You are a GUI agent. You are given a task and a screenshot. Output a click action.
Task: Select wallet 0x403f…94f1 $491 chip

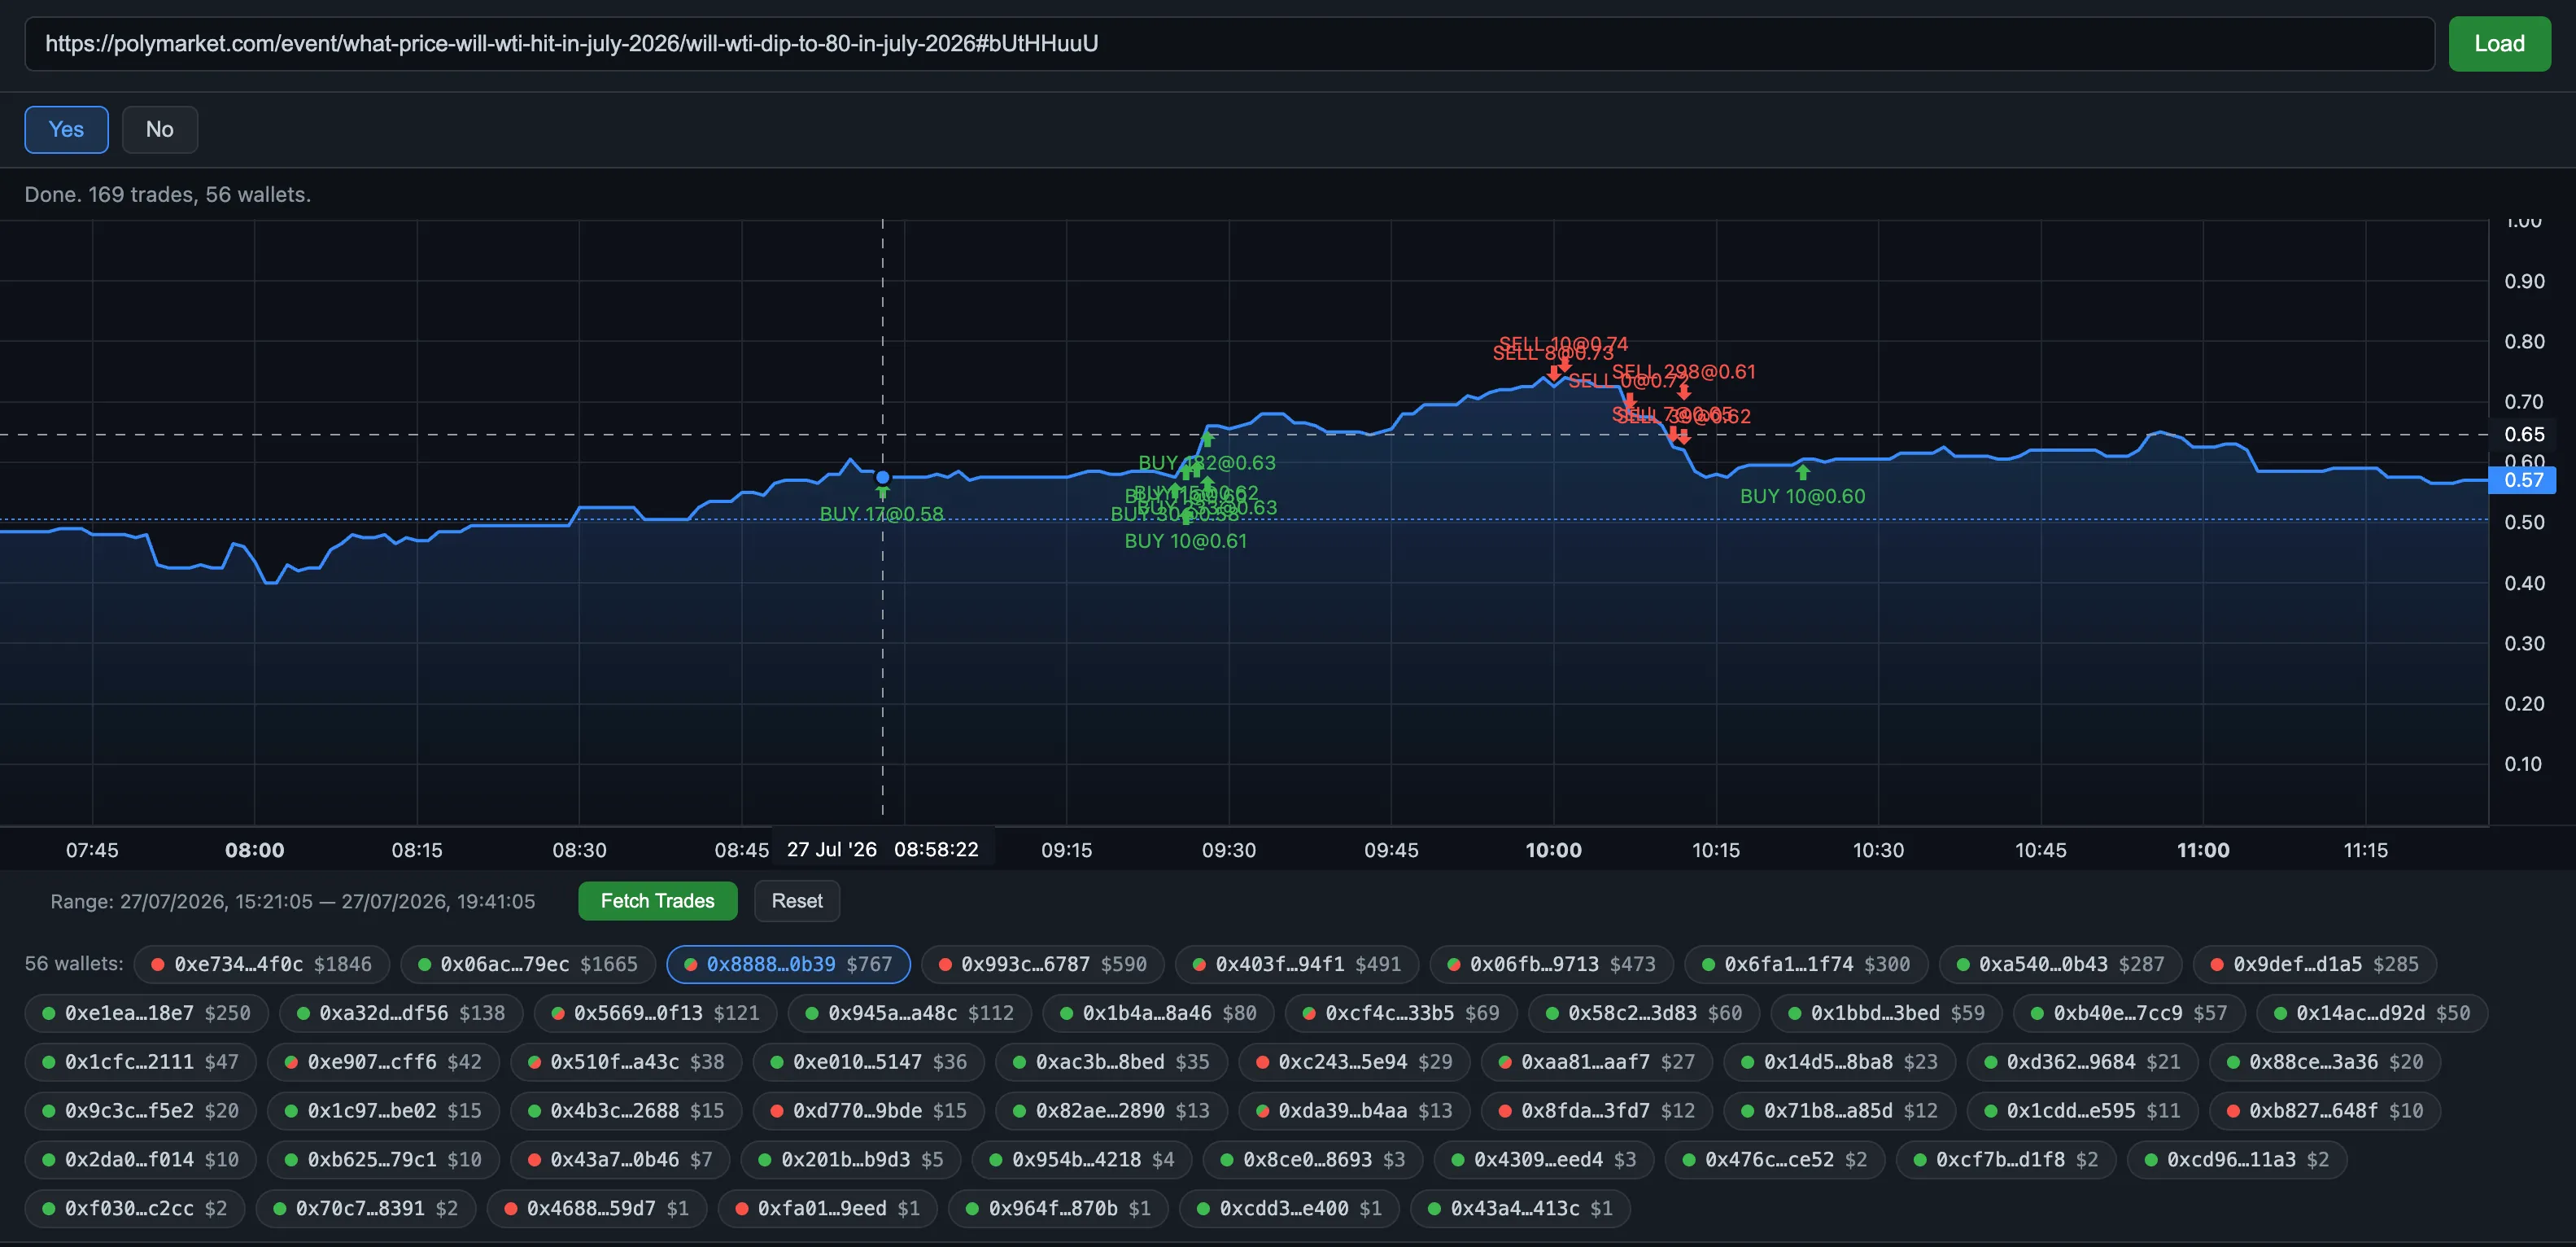pos(1297,964)
